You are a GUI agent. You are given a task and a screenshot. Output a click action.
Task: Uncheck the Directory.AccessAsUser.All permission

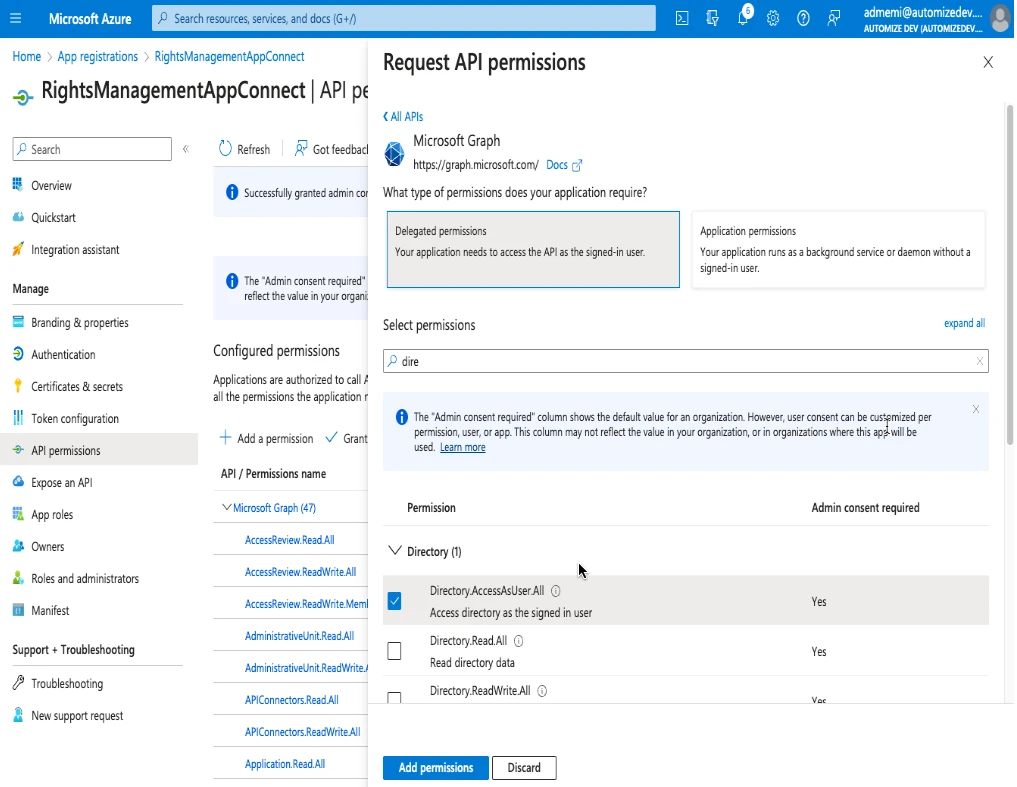394,601
